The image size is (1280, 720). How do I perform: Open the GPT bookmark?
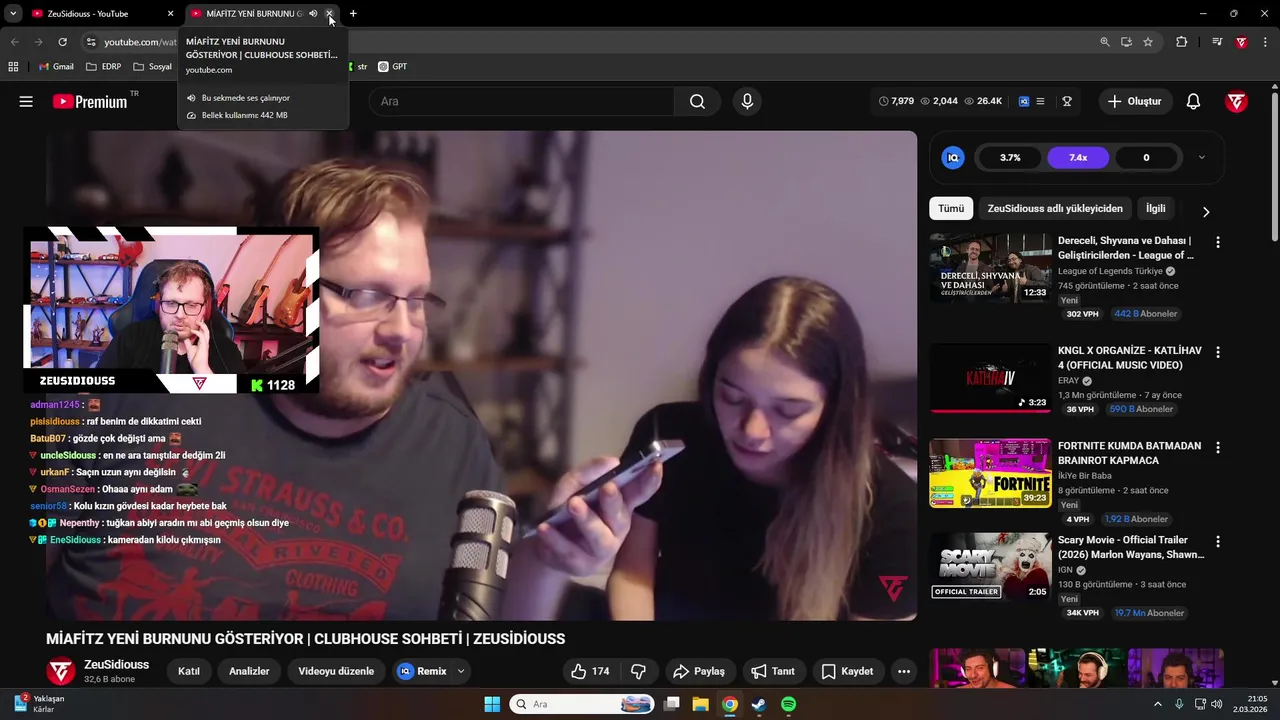click(392, 67)
